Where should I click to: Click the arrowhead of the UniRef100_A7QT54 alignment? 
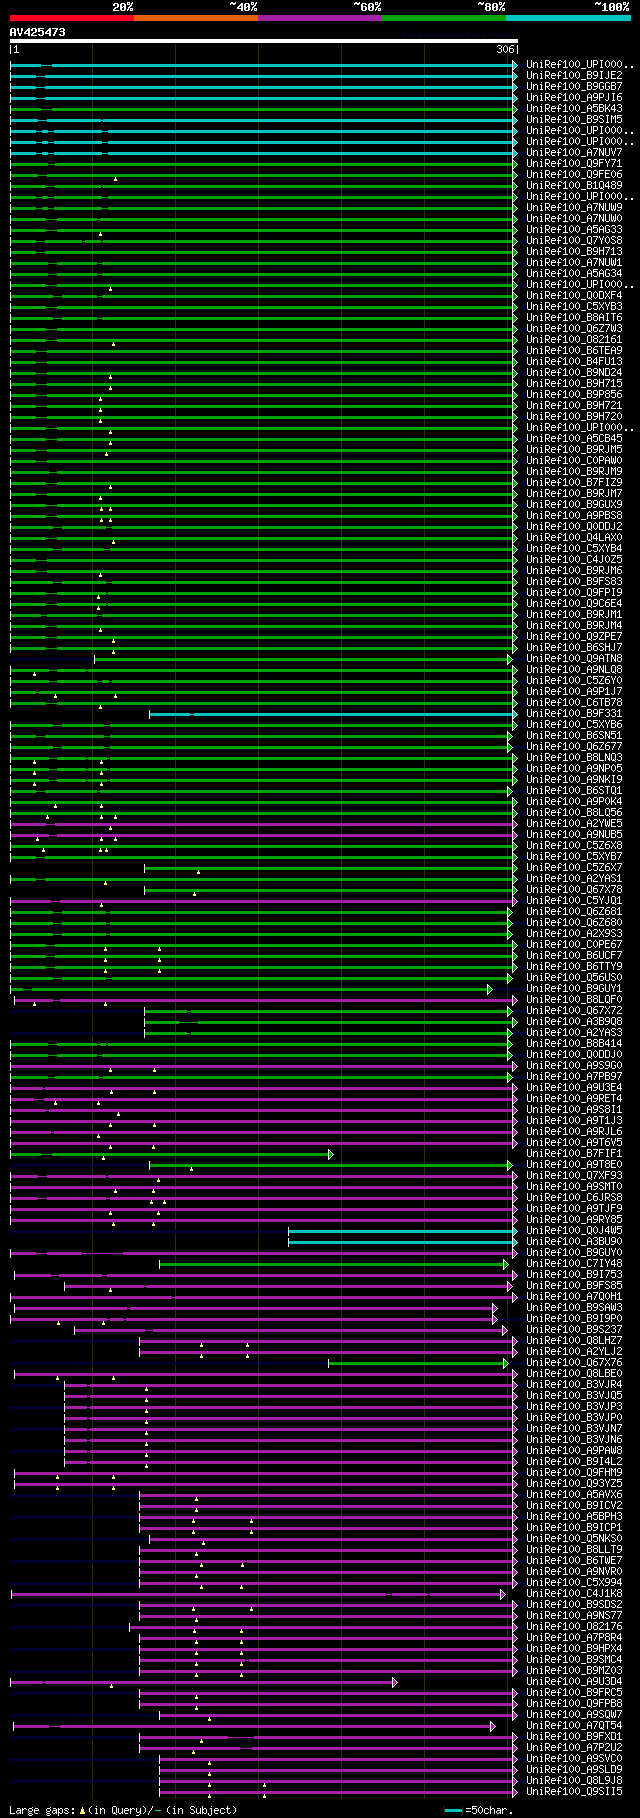(493, 1726)
